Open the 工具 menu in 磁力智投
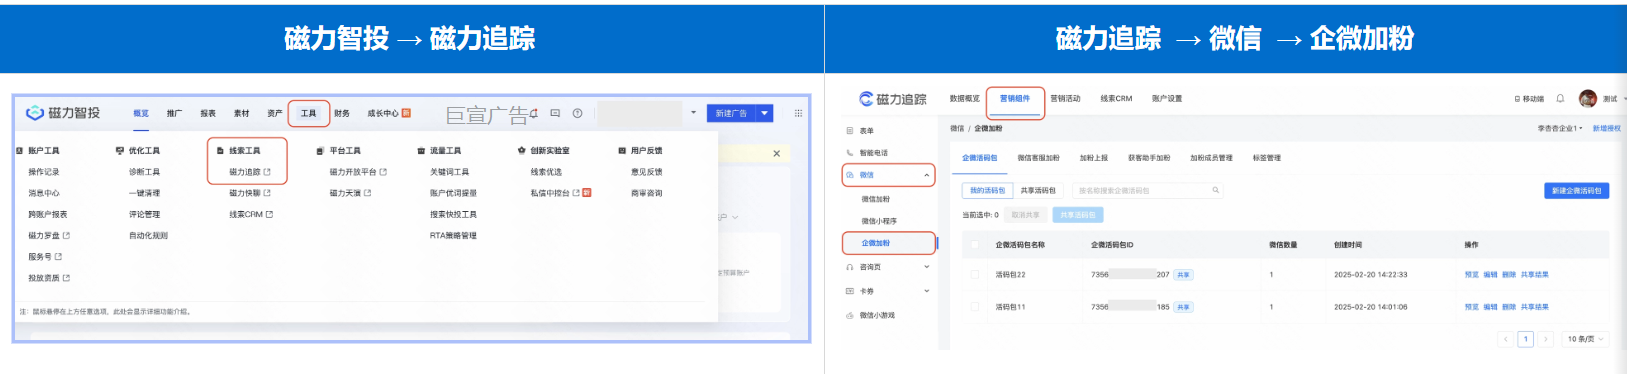This screenshot has width=1627, height=374. pos(309,113)
